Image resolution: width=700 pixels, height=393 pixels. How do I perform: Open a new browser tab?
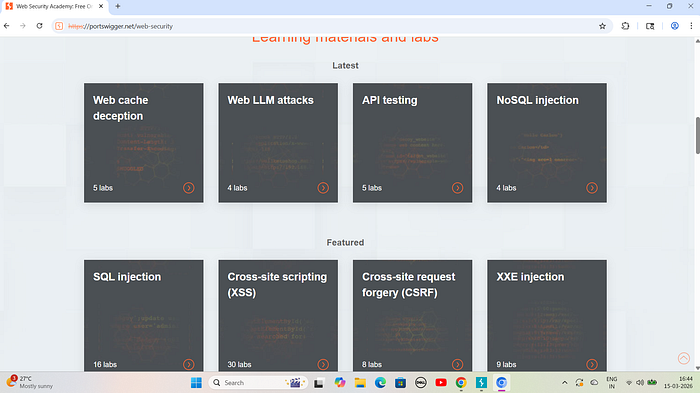(x=118, y=6)
